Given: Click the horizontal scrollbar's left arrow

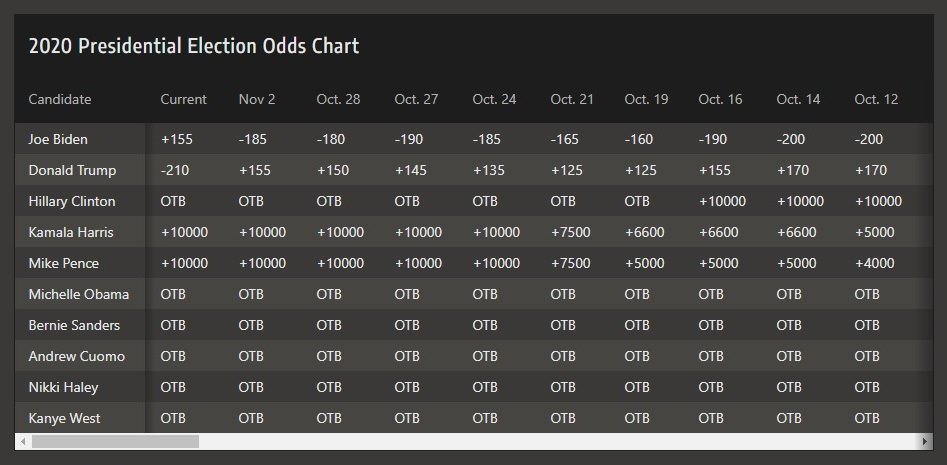Looking at the screenshot, I should coord(22,441).
